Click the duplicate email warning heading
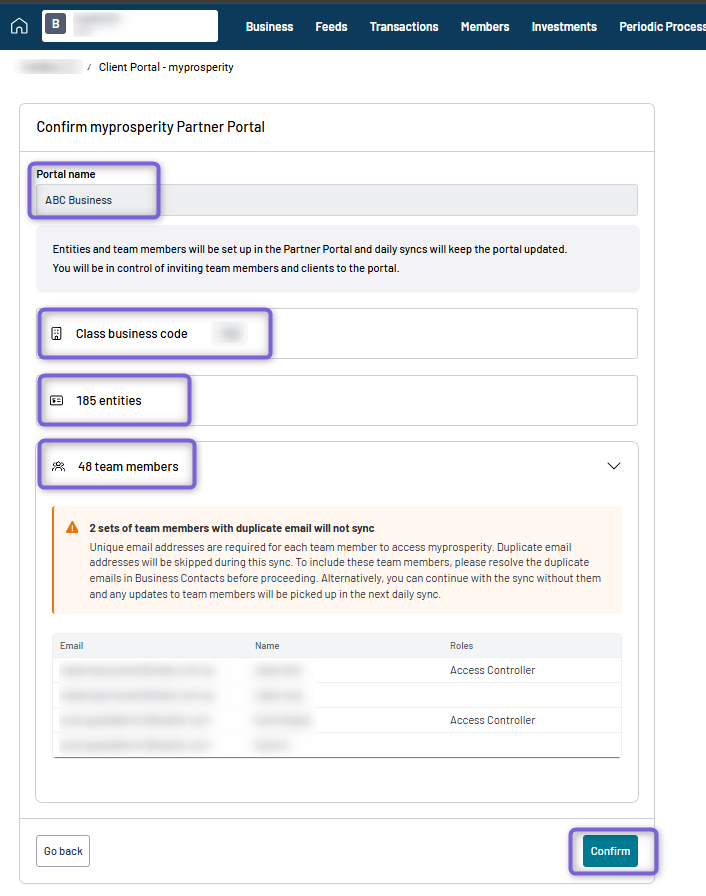 [232, 528]
